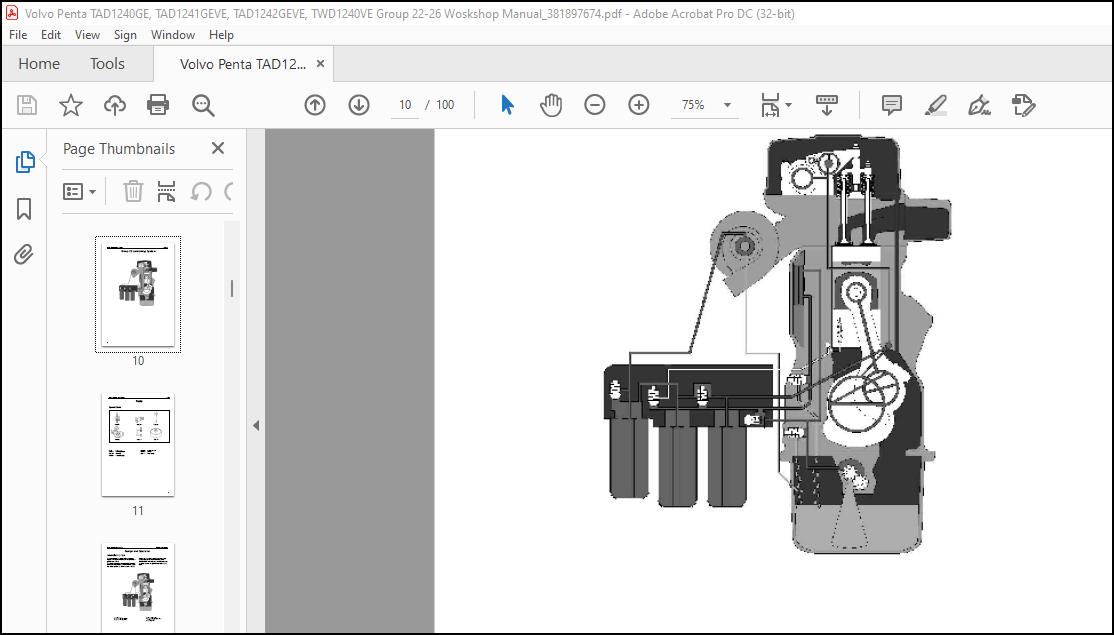Delete selected page with trash icon
The image size is (1114, 635).
coord(133,191)
